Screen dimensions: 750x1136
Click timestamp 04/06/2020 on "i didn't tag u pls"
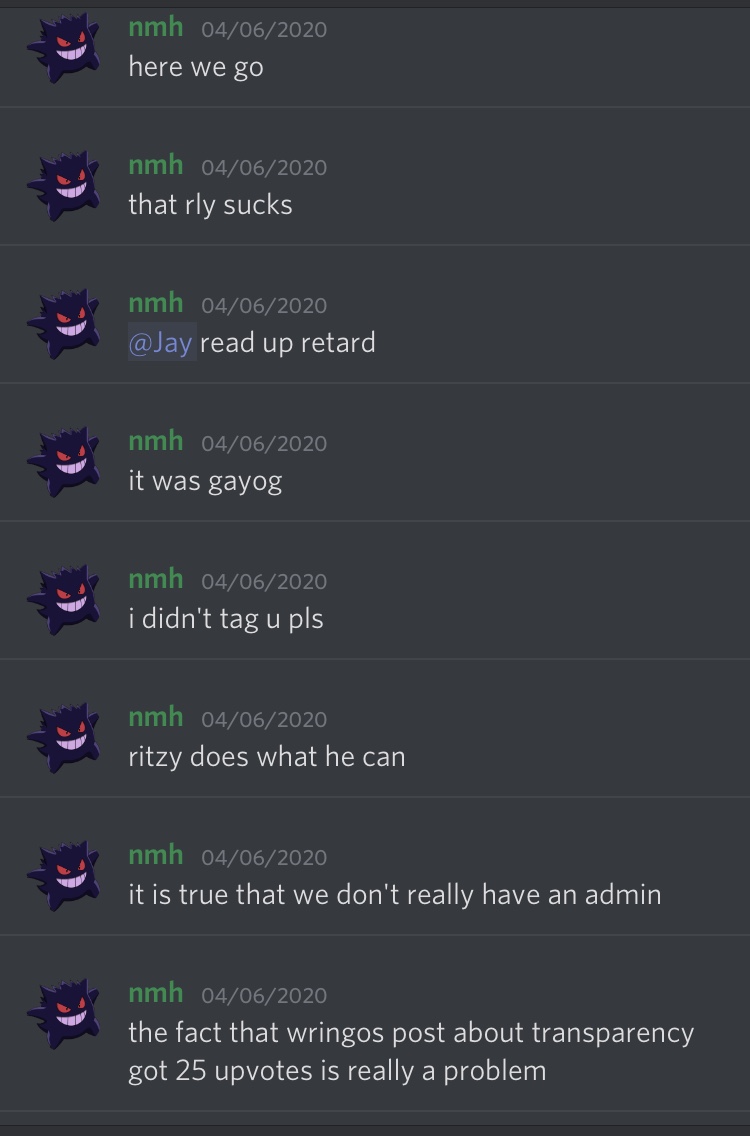pos(264,581)
